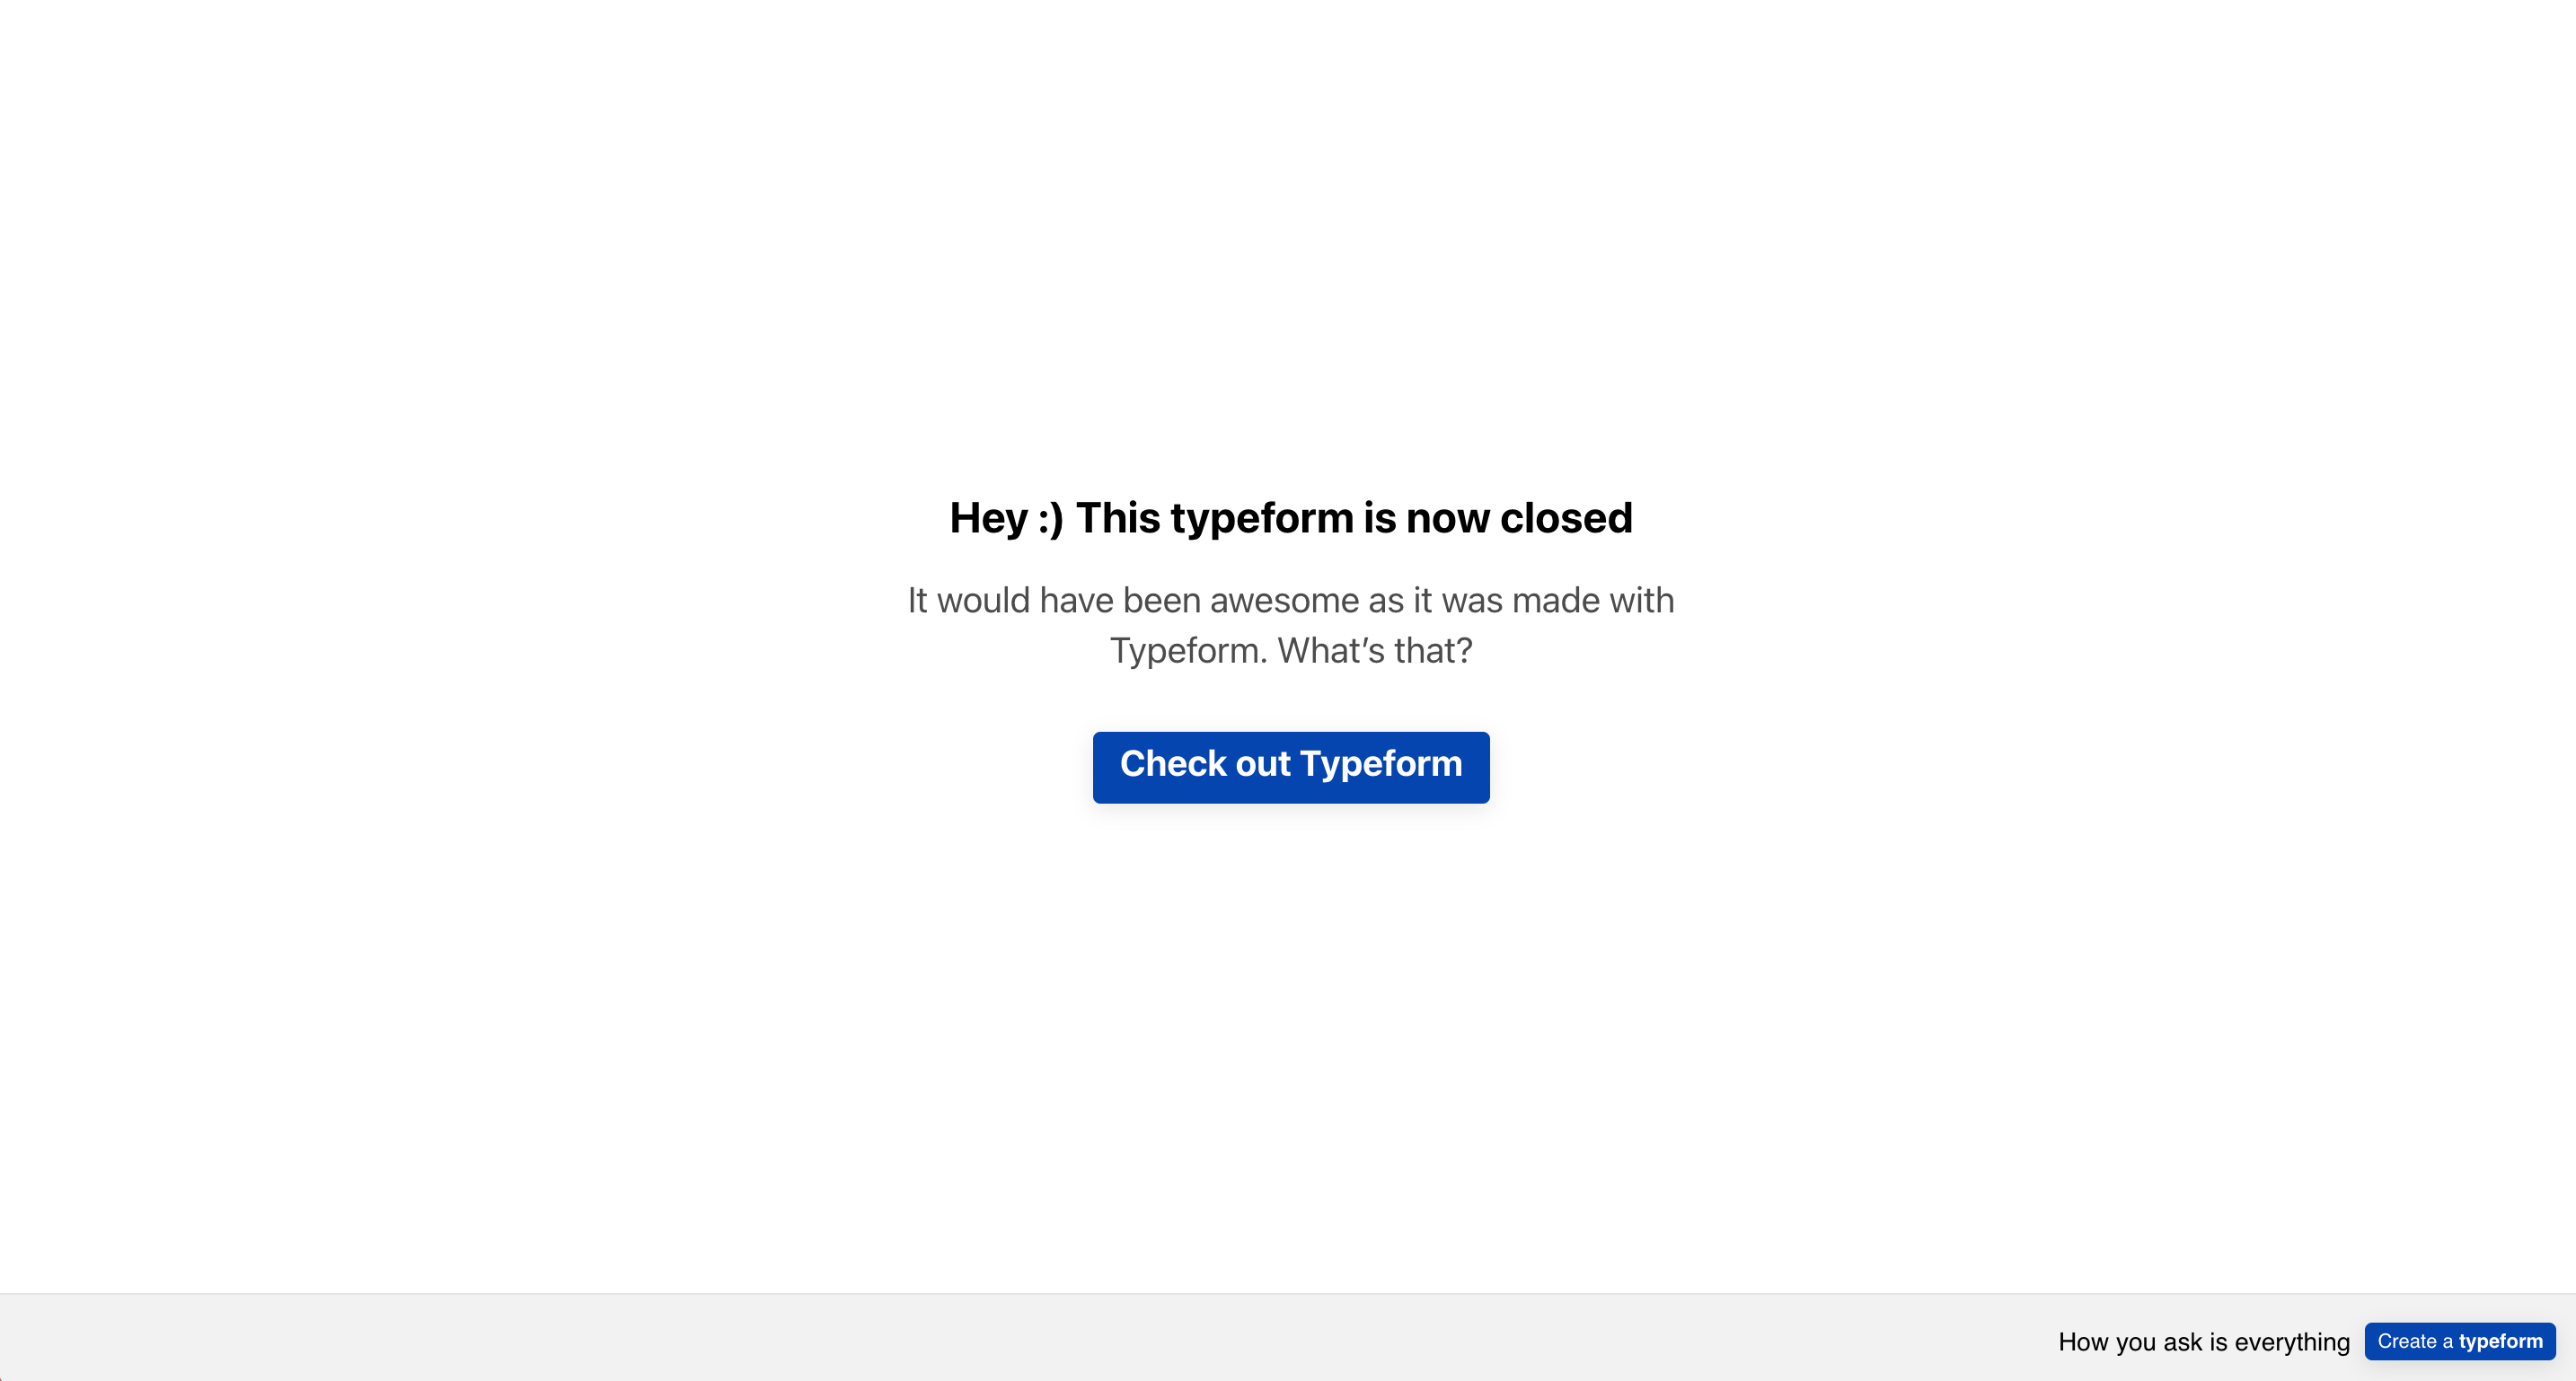Select the heading 'This typeform is now closed'
This screenshot has height=1381, width=2576.
(1354, 518)
